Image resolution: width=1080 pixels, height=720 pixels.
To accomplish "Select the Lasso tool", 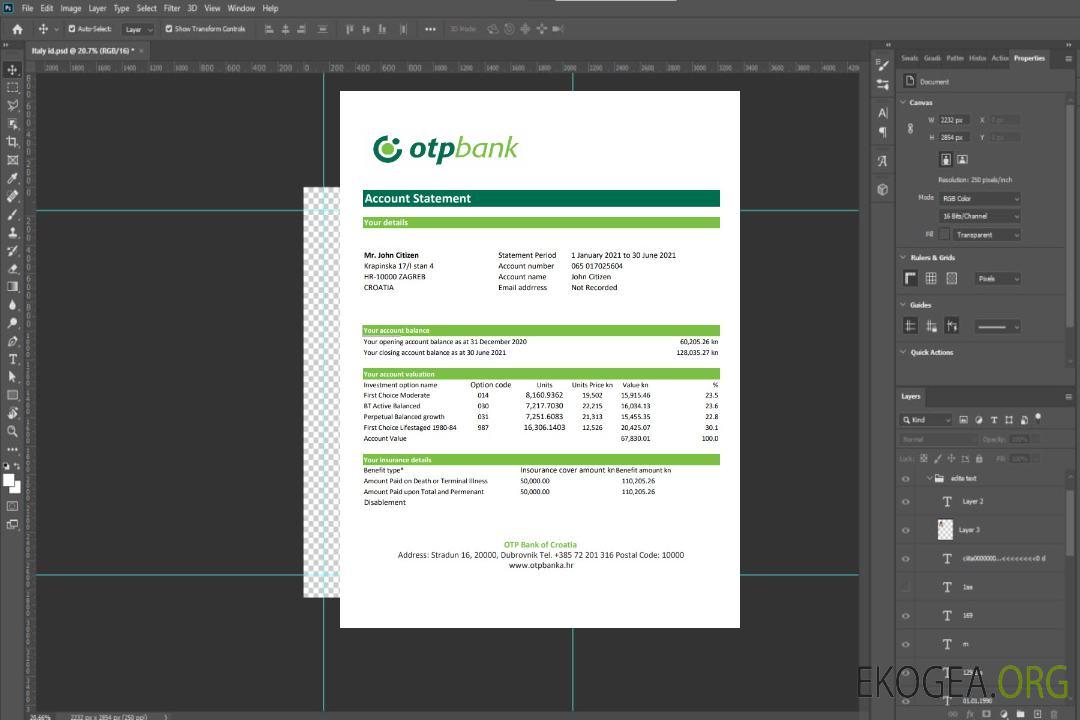I will (12, 105).
